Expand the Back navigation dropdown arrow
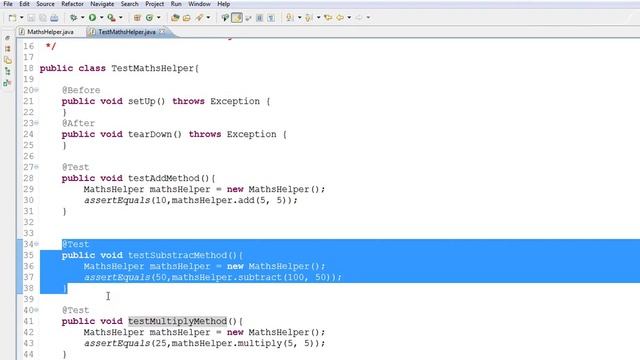The height and width of the screenshot is (360, 640). (349, 18)
